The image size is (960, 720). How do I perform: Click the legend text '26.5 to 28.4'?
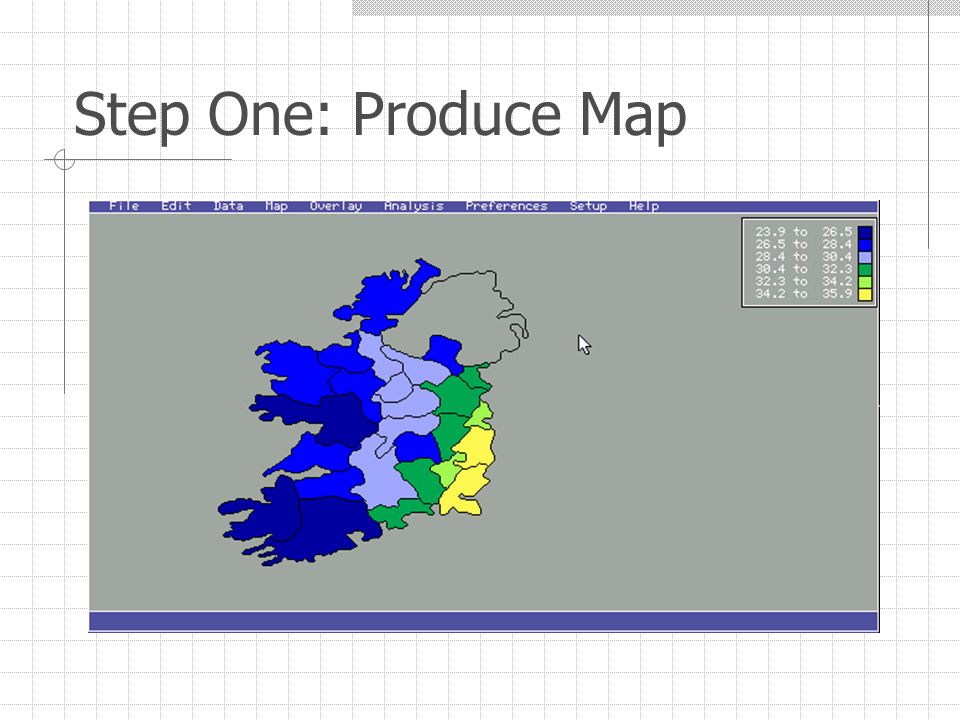(x=804, y=244)
